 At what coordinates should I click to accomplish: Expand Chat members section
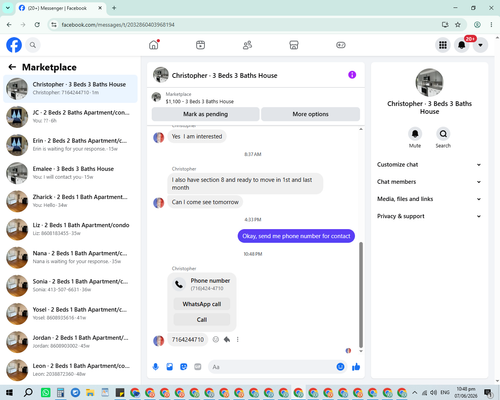429,182
